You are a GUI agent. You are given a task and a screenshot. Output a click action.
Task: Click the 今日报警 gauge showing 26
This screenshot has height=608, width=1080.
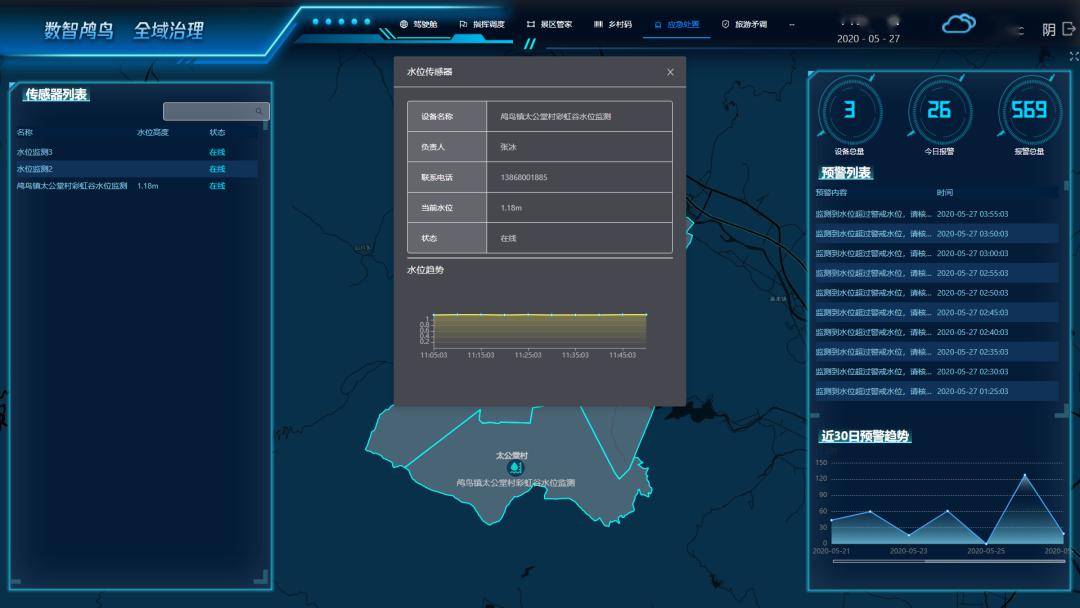pos(939,110)
